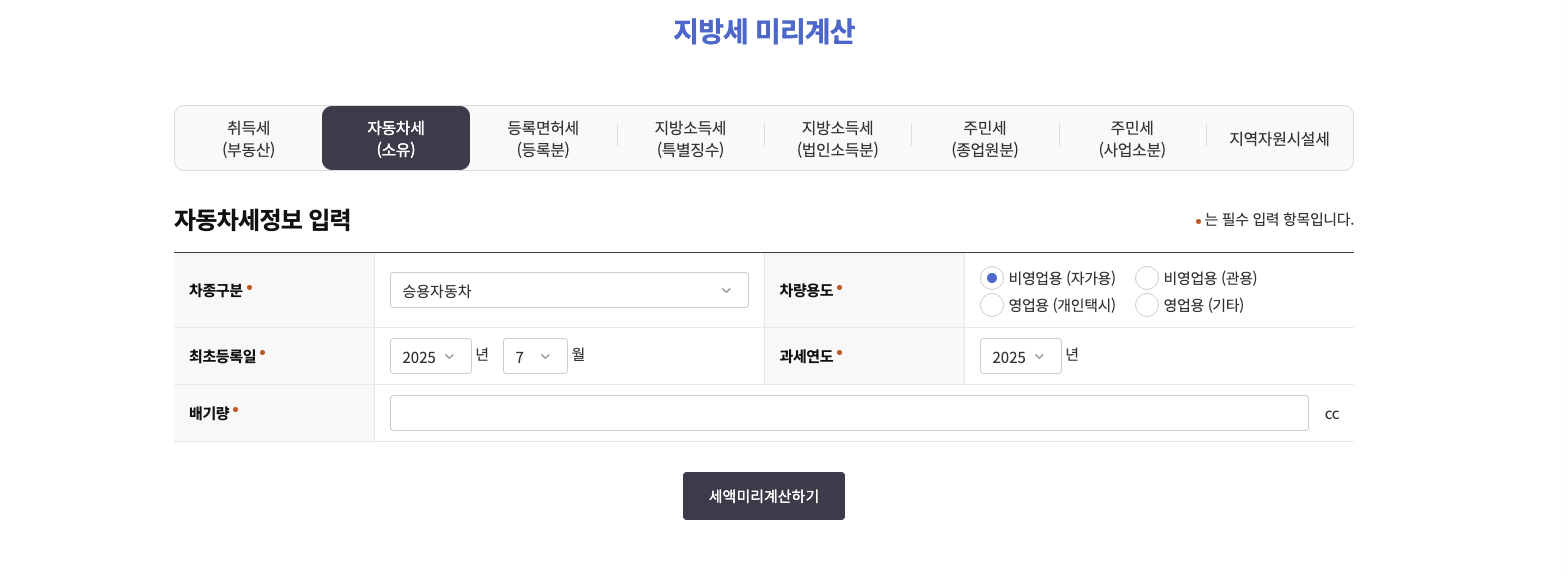
Task: Switch to the 지방소득세(특별징수) tab
Action: [690, 138]
